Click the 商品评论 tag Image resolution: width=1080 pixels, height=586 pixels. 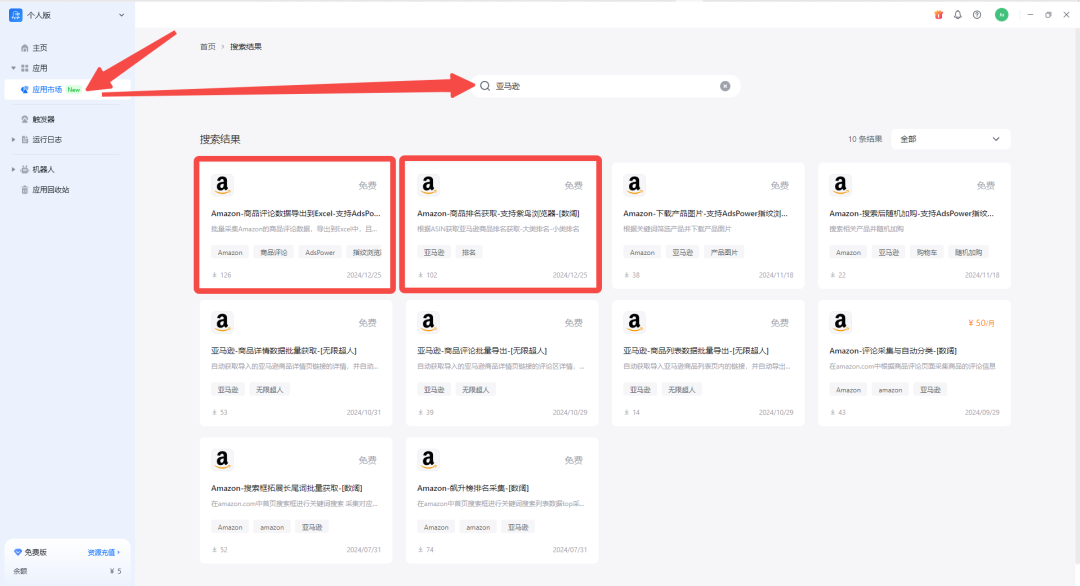[x=274, y=253]
